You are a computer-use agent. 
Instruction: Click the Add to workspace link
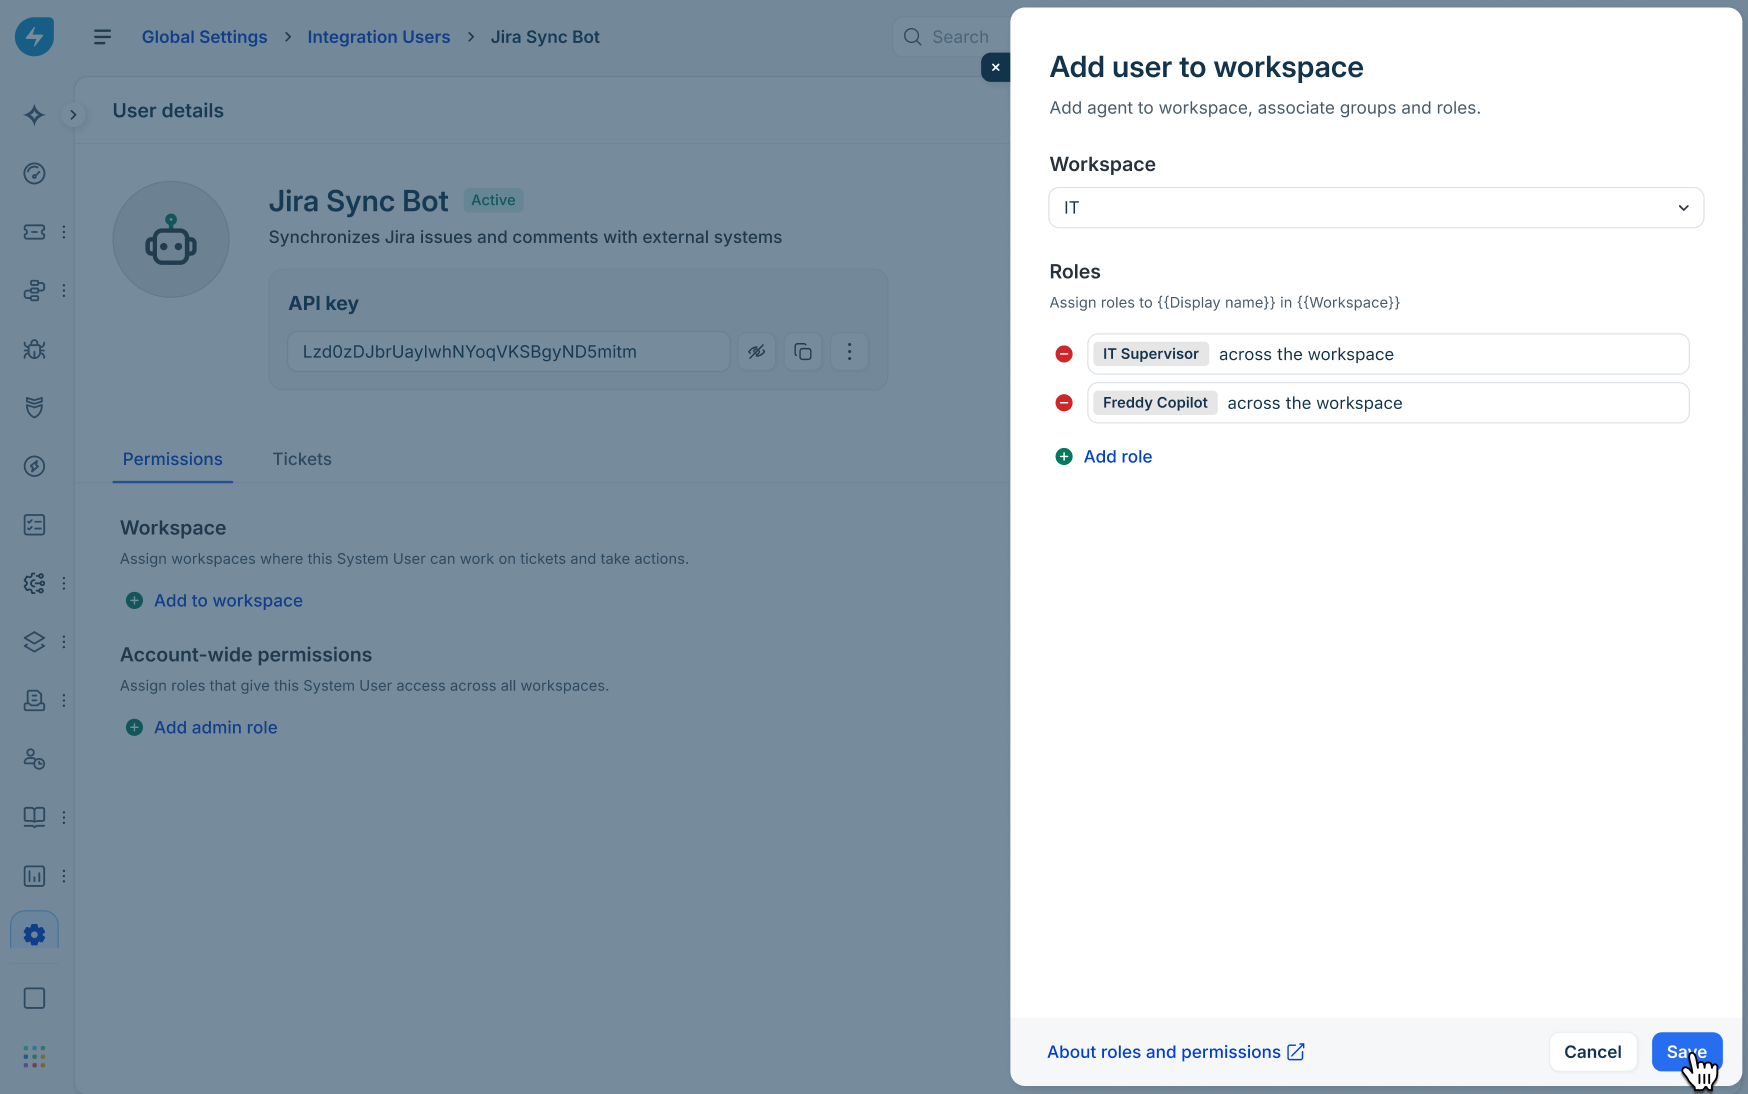pyautogui.click(x=228, y=601)
